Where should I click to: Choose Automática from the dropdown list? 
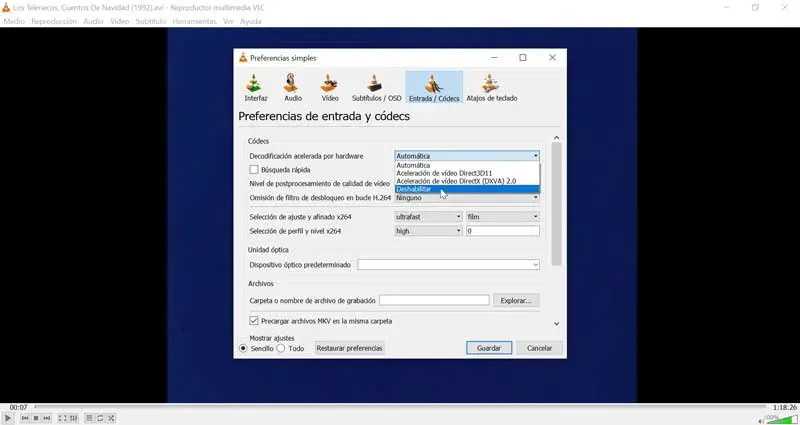click(x=467, y=165)
